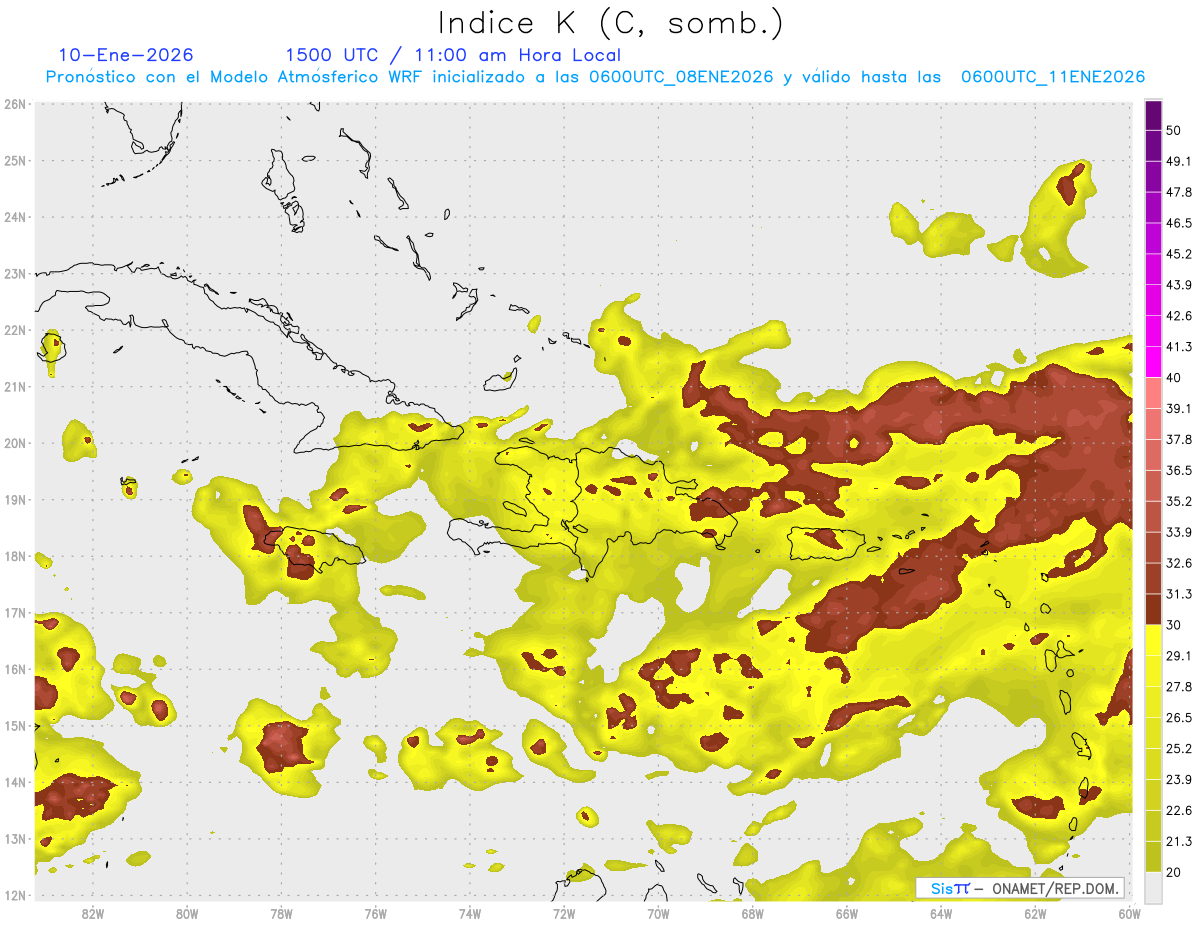Image resolution: width=1200 pixels, height=927 pixels.
Task: Click the '19N' latitude axis label
Action: pos(15,500)
